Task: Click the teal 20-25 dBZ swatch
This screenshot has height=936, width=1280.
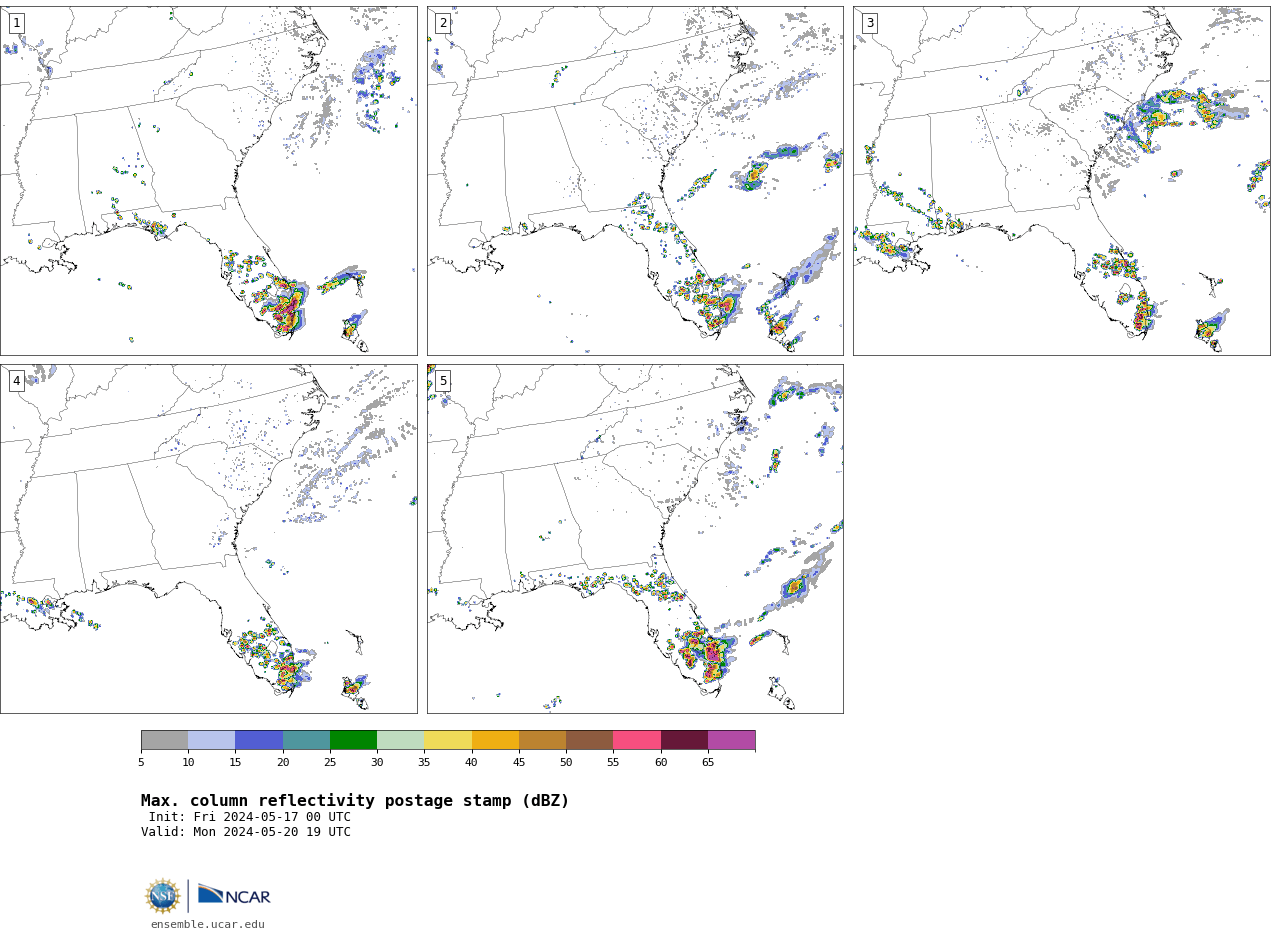Action: click(306, 740)
